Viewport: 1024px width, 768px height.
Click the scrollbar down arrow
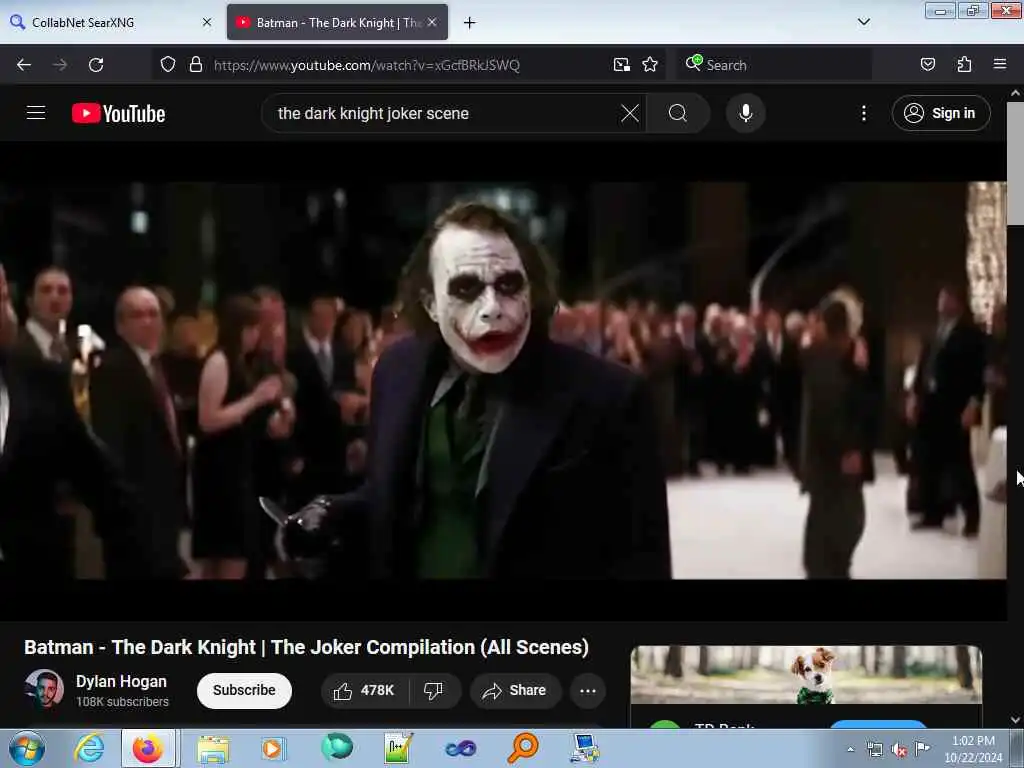point(1015,720)
